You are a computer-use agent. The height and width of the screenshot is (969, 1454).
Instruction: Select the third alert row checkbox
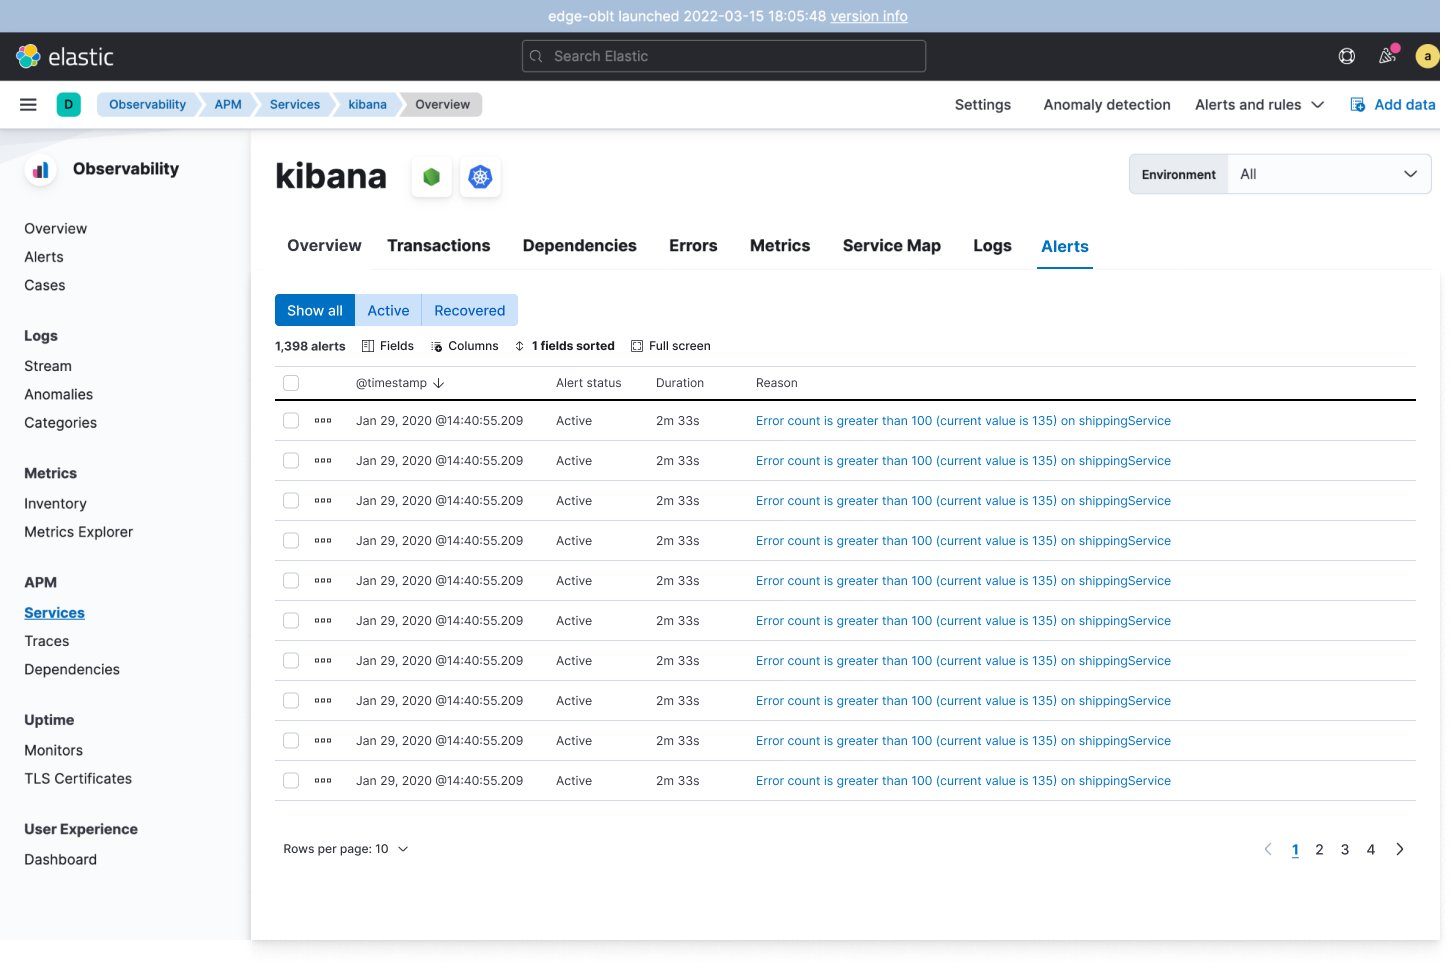coord(291,501)
